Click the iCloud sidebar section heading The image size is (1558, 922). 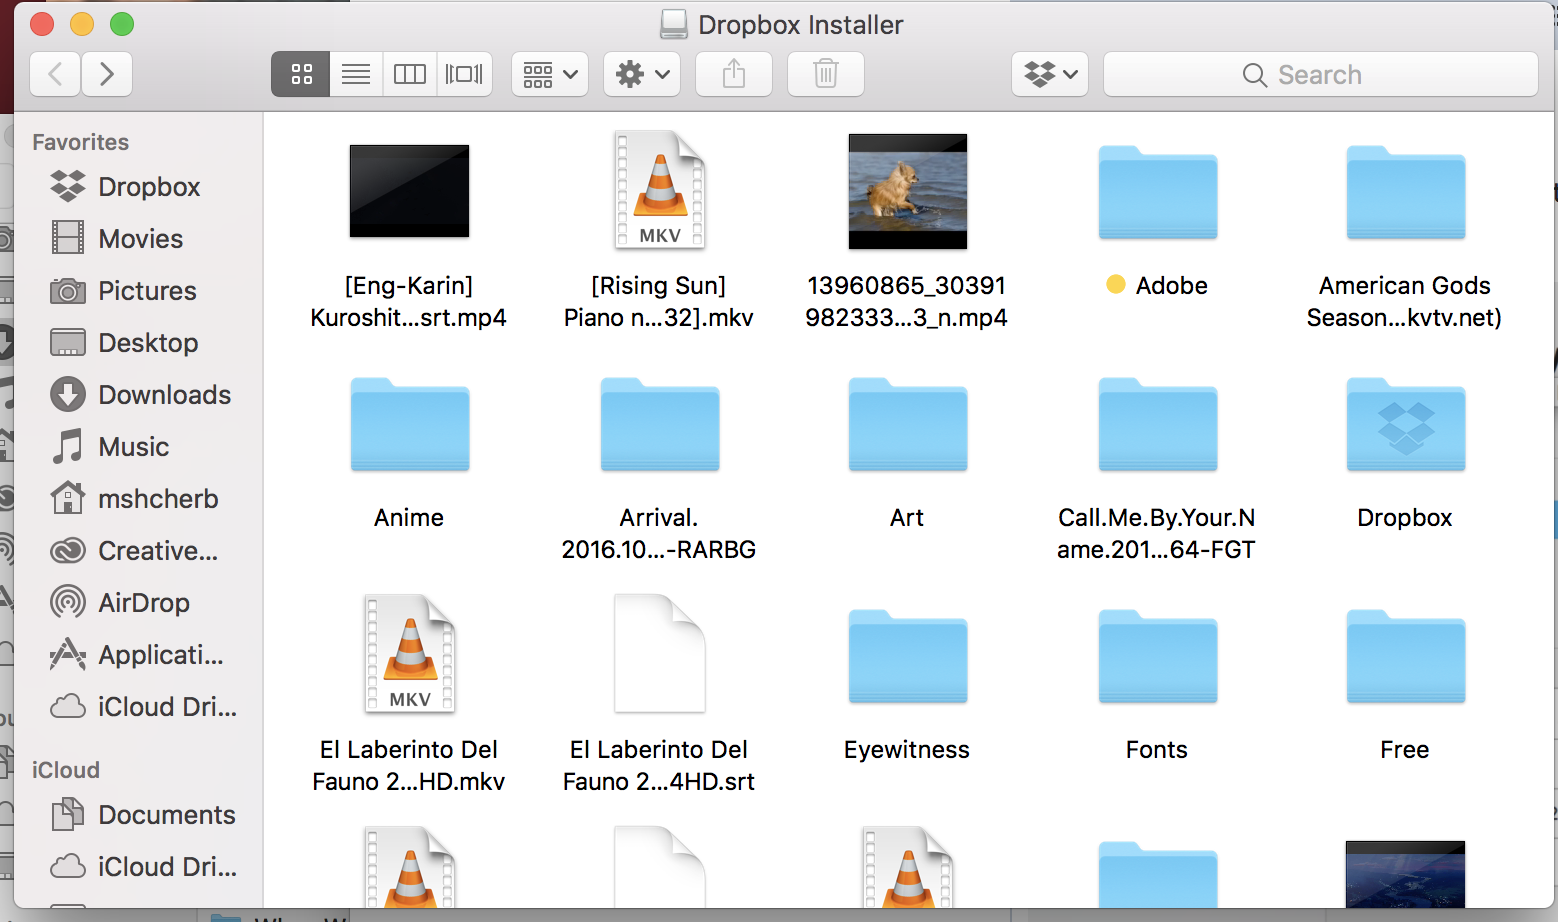coord(66,770)
